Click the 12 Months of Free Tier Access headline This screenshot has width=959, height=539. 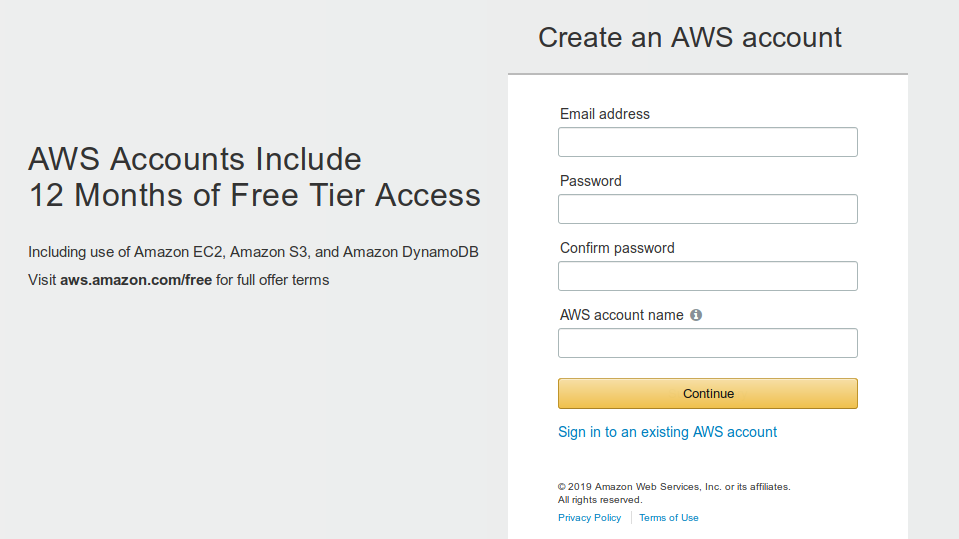(x=254, y=195)
